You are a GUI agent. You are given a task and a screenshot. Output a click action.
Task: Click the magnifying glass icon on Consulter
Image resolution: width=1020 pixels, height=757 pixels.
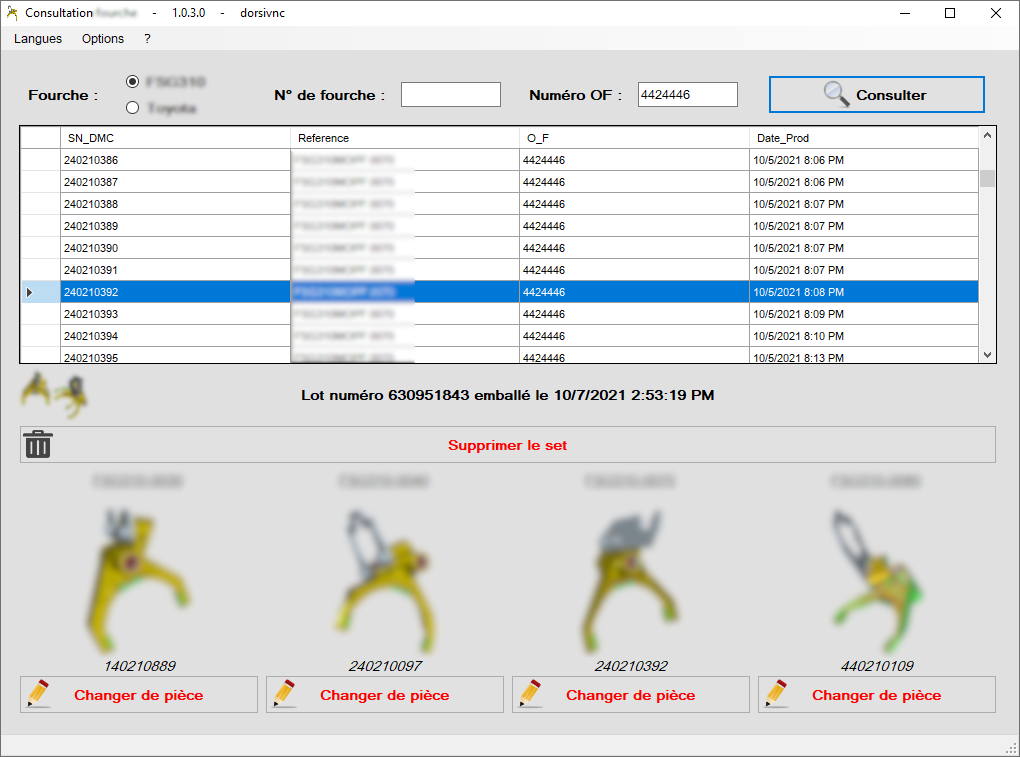(836, 94)
